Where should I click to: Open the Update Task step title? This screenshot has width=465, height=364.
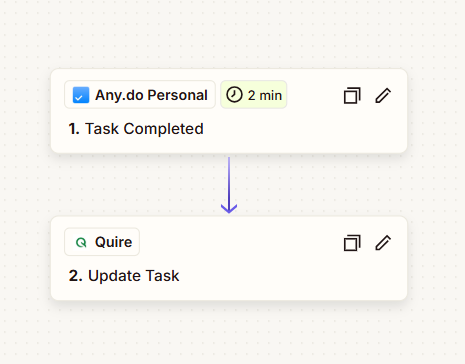pyautogui.click(x=134, y=276)
